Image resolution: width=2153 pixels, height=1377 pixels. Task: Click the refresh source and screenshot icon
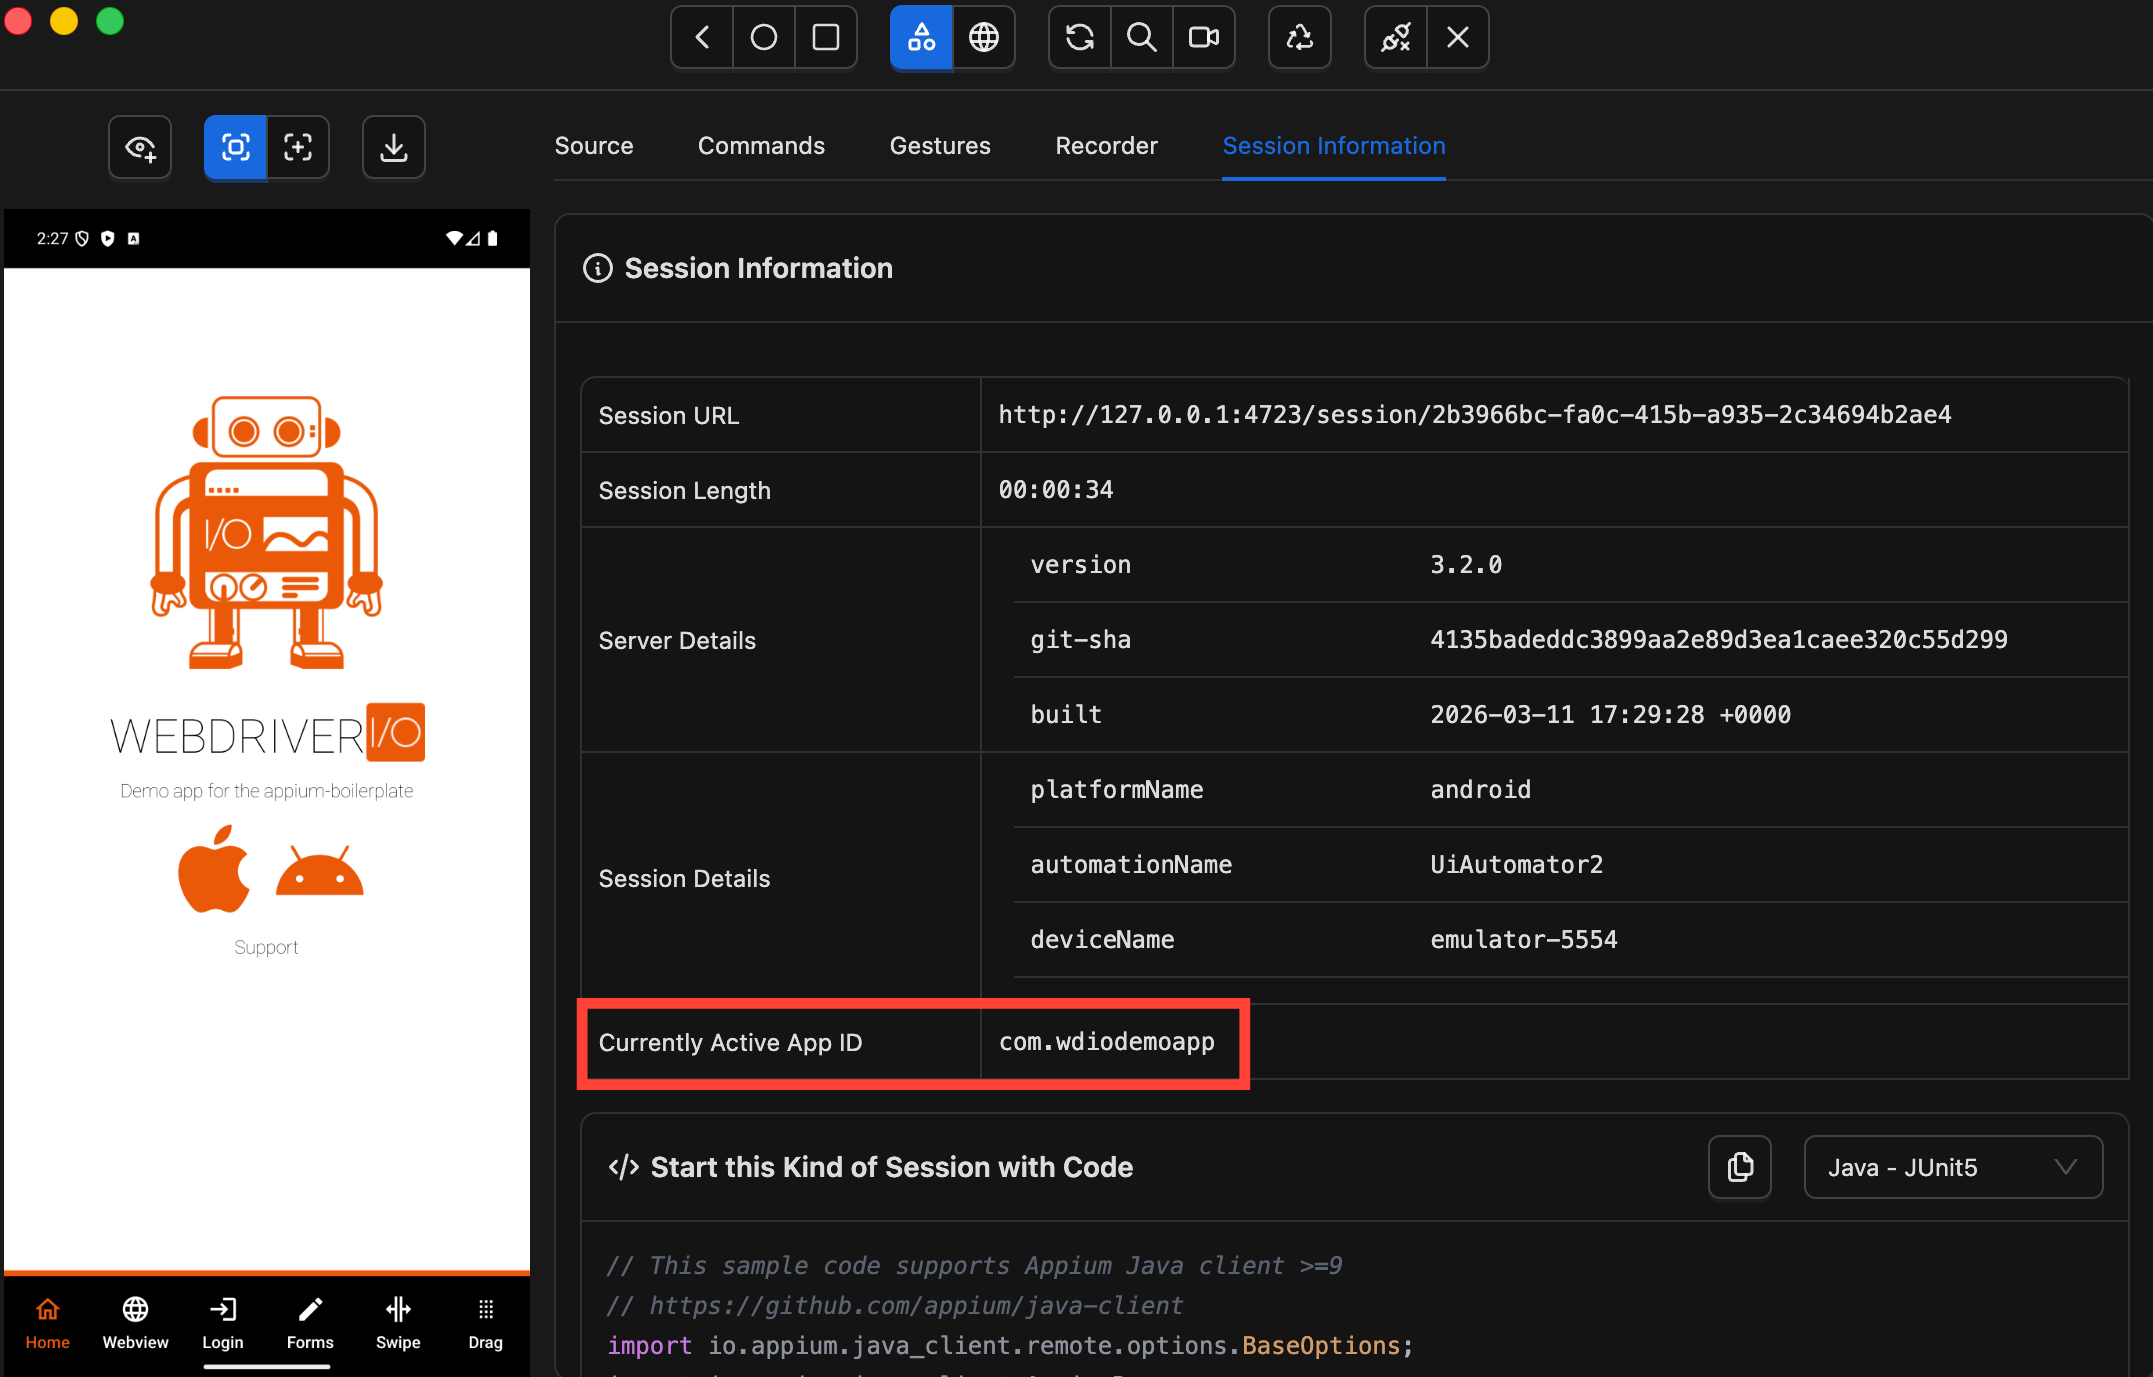1079,38
